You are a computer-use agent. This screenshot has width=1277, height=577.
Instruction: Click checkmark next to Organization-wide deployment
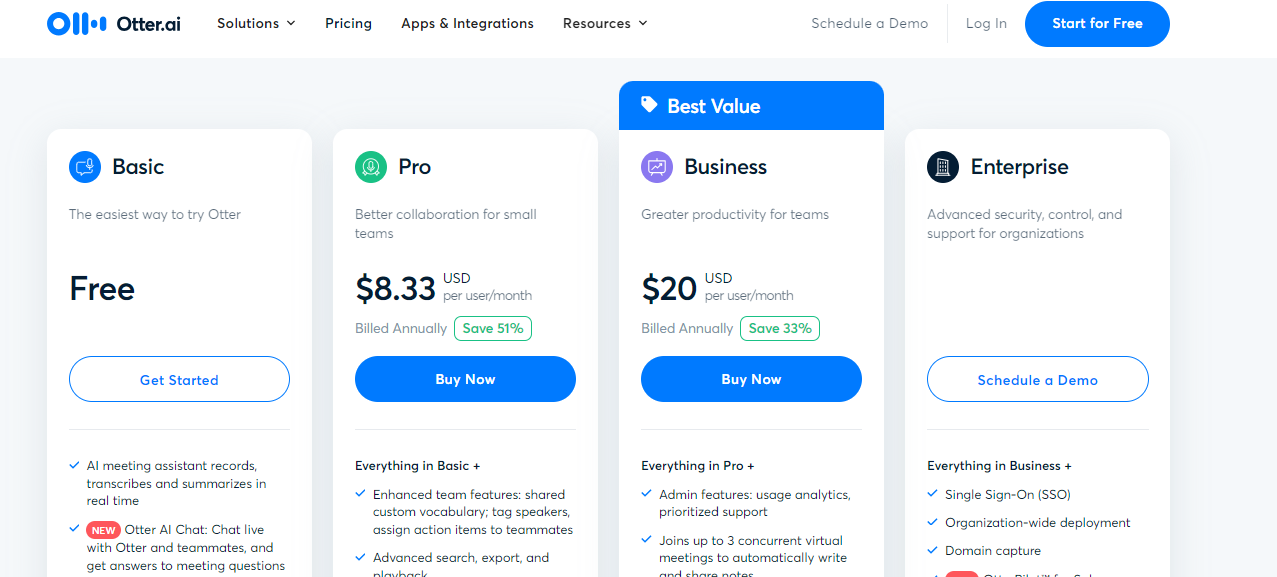933,522
